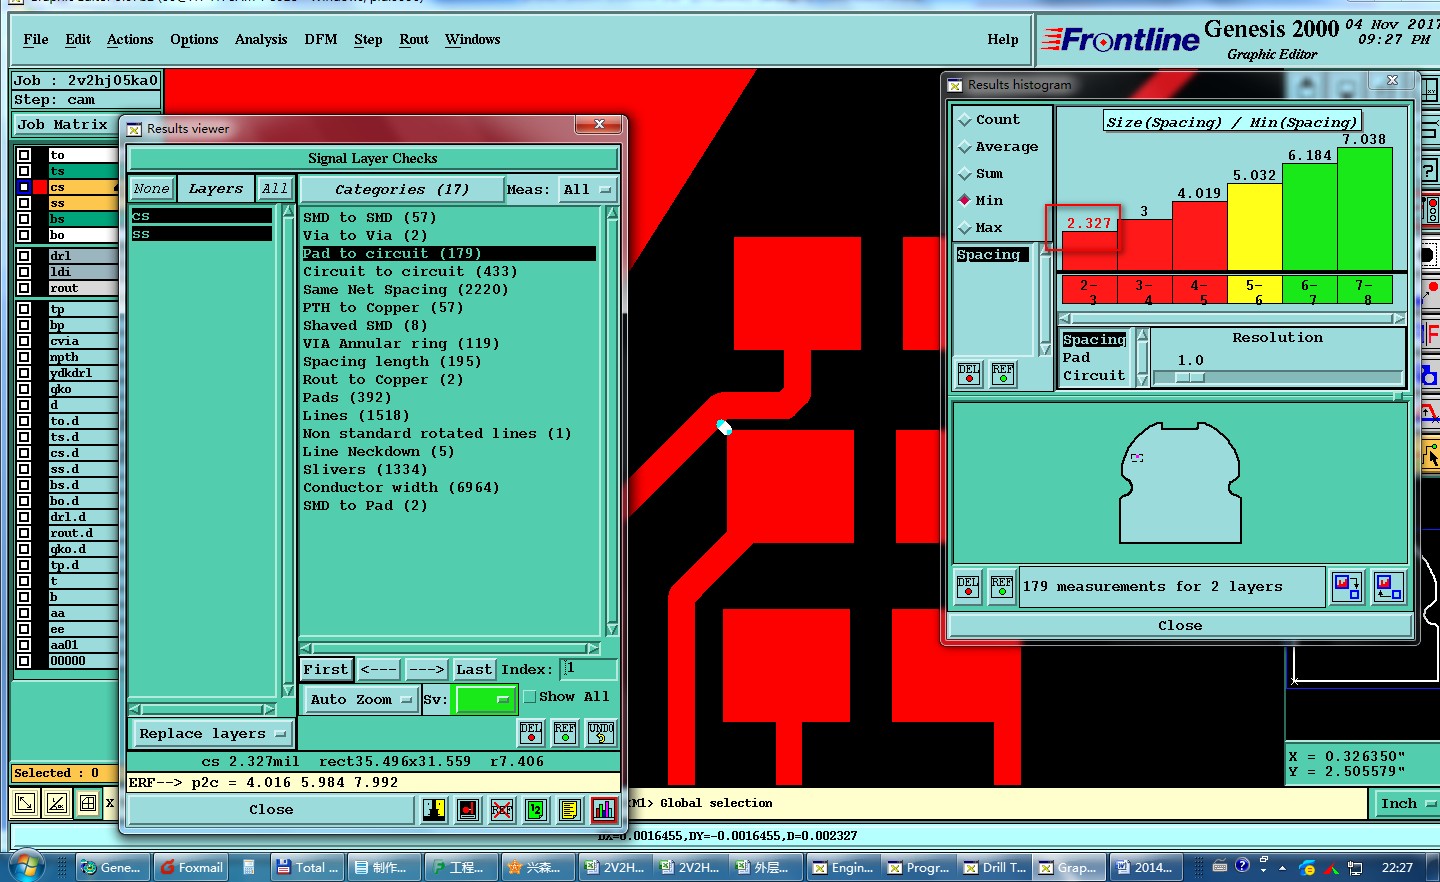Click the green numbered page icon
Screen dimensions: 1440x882
pos(536,810)
